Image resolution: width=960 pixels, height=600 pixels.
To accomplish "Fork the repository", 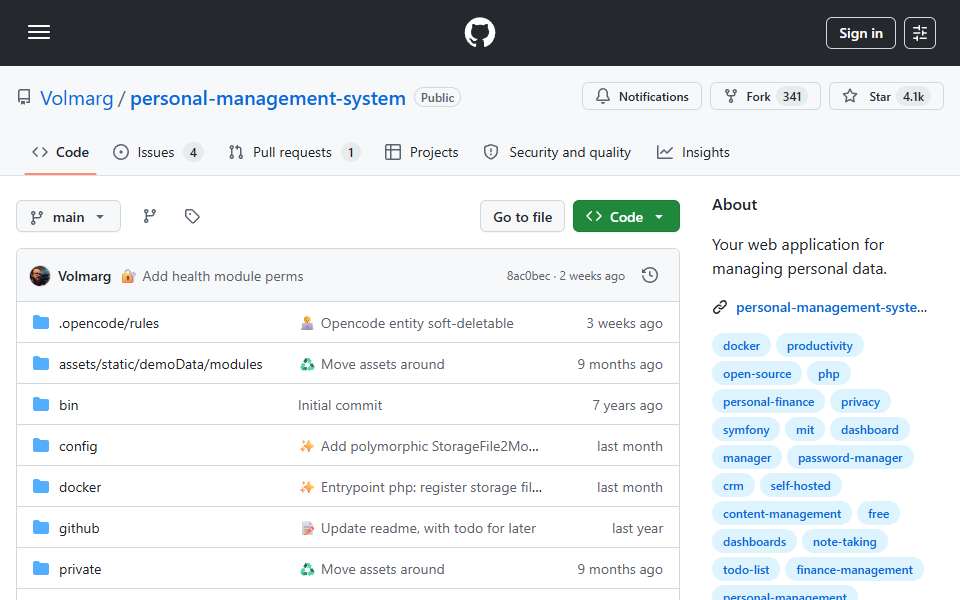I will tap(765, 97).
